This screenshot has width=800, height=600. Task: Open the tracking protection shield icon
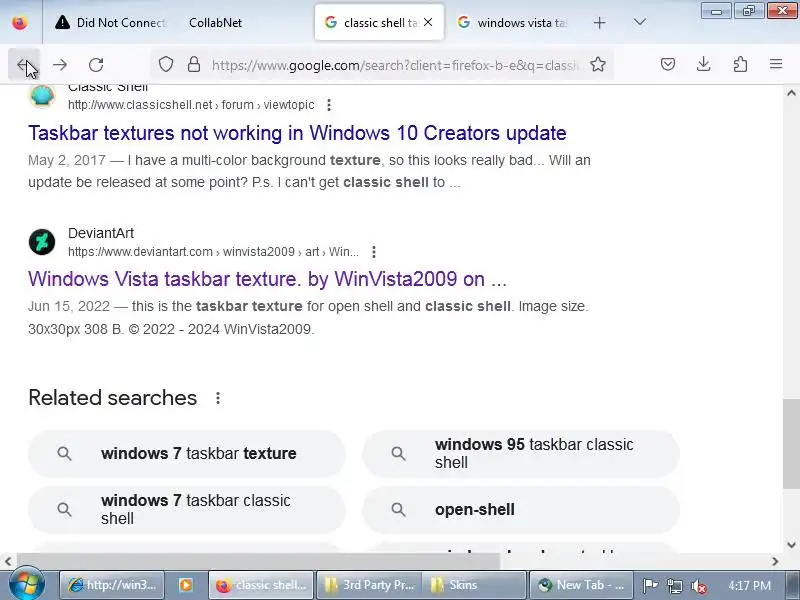coord(166,64)
